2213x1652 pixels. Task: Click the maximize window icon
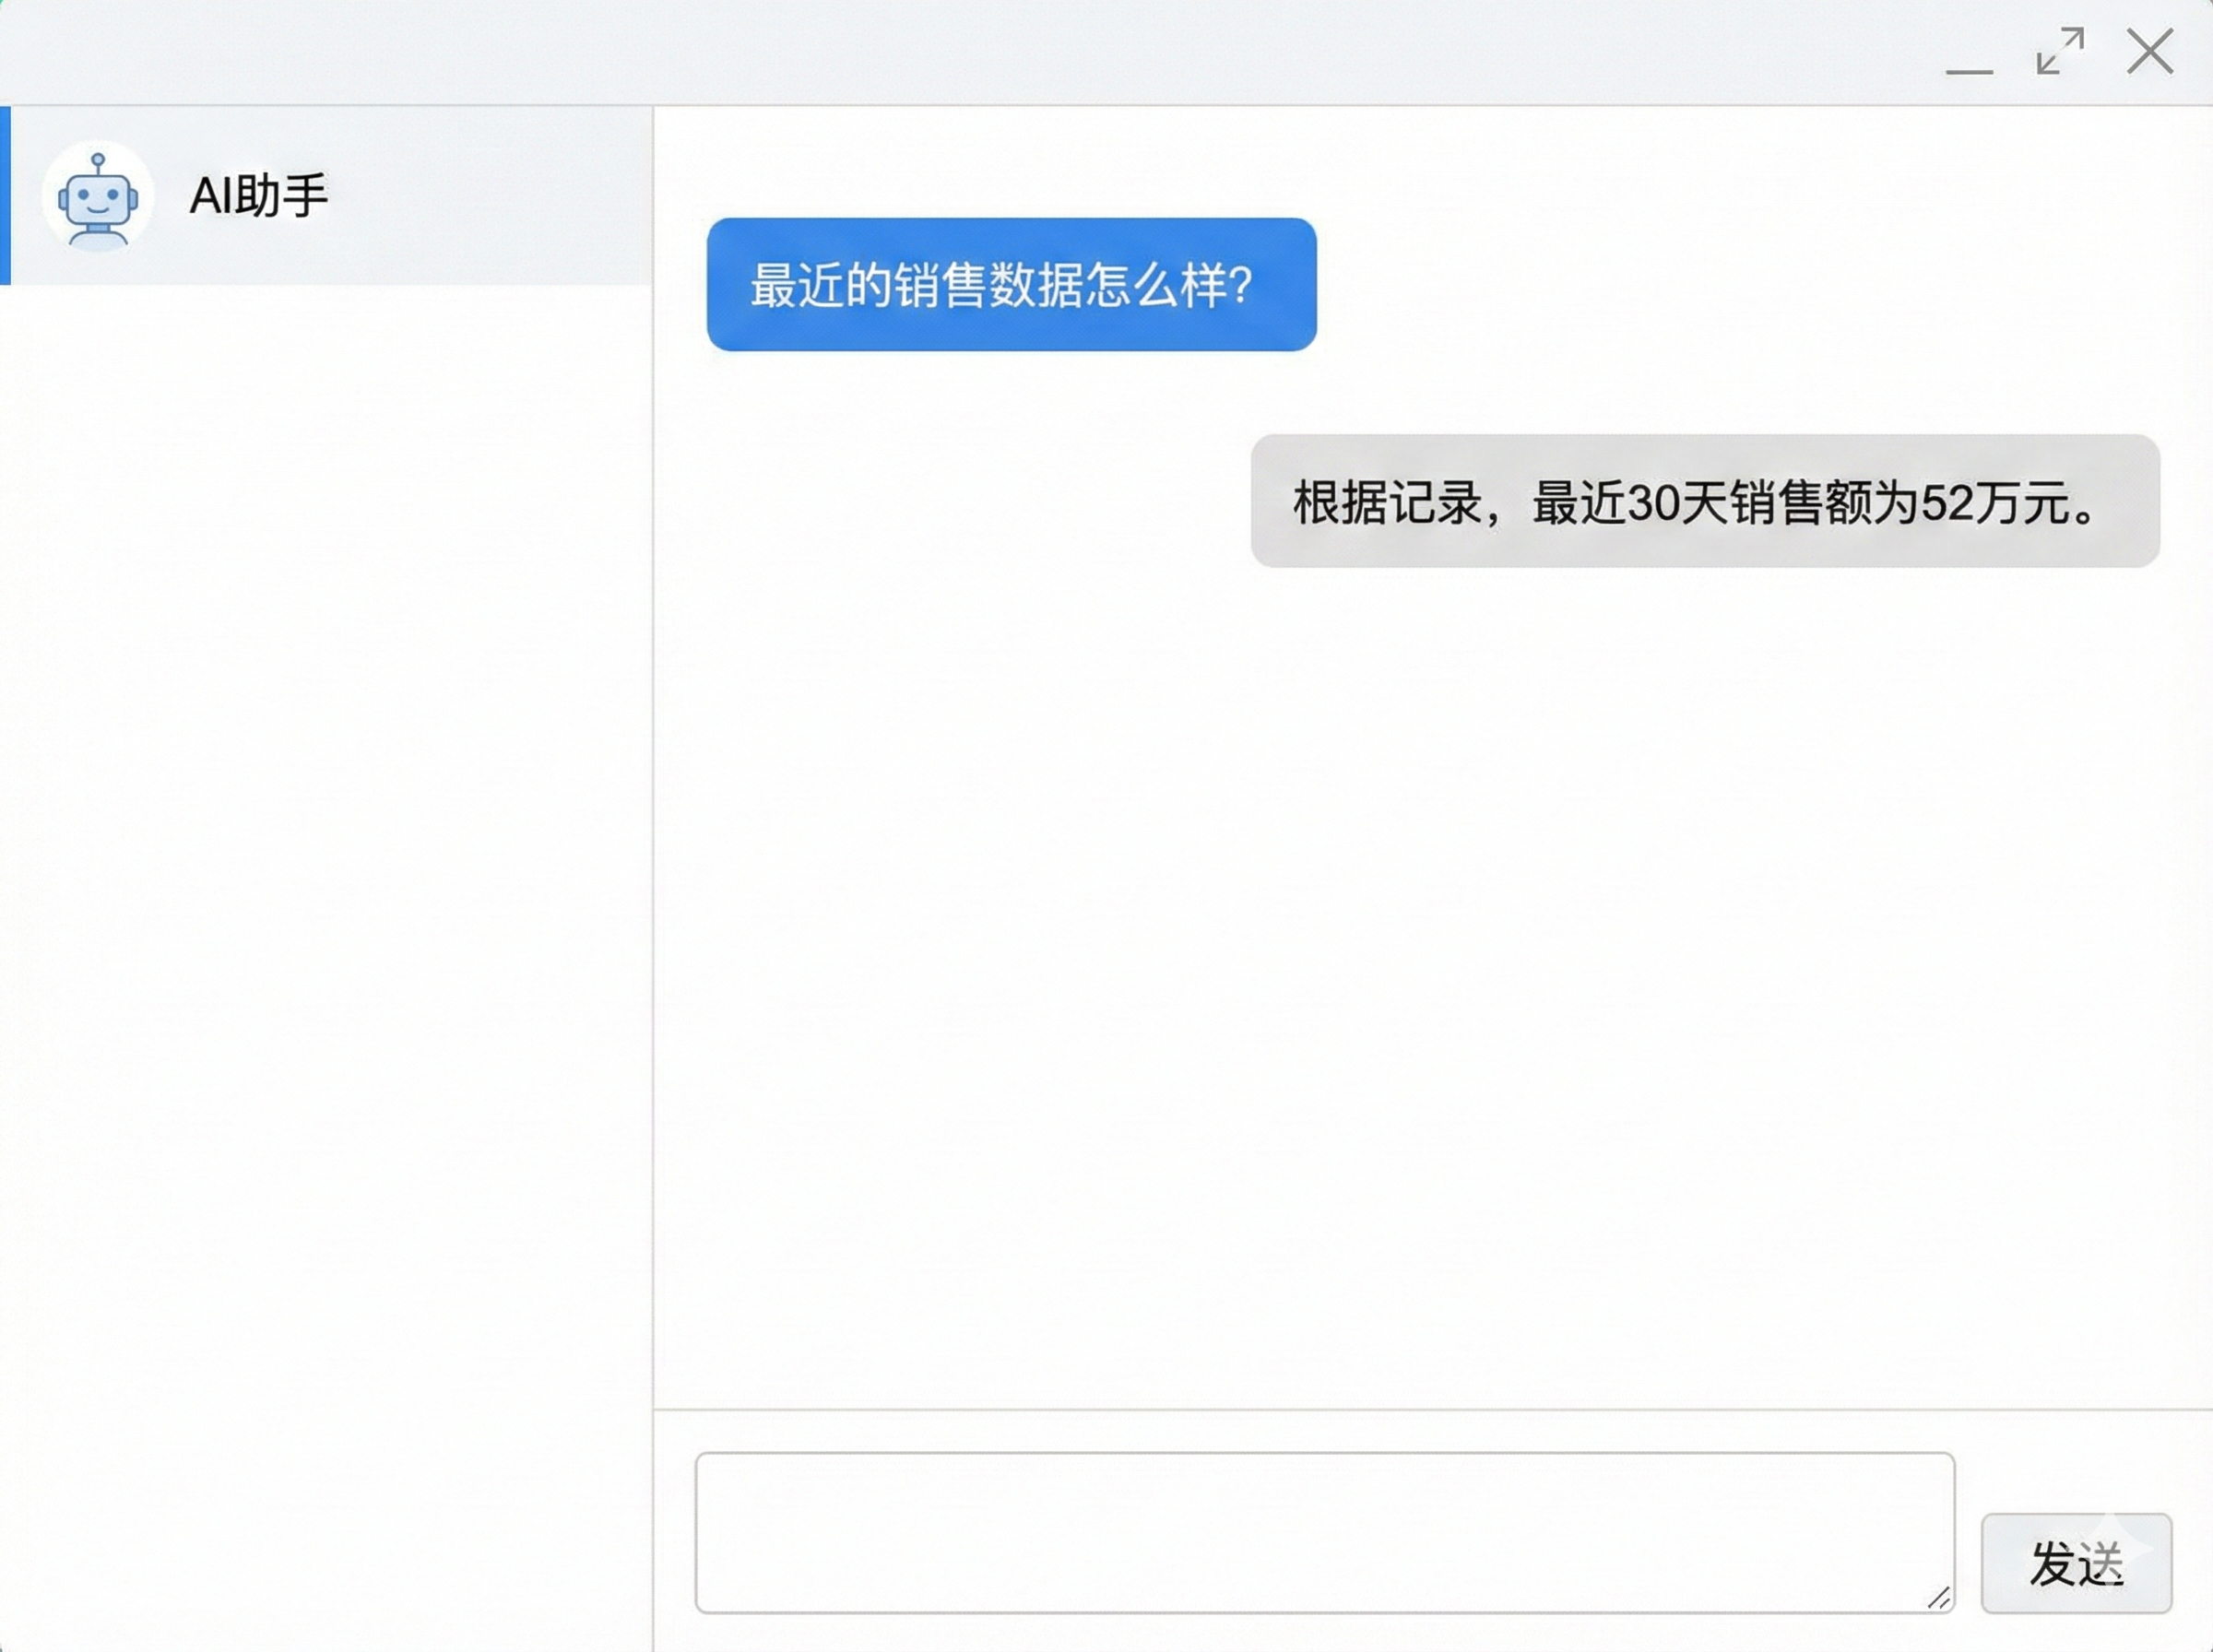pos(2058,52)
